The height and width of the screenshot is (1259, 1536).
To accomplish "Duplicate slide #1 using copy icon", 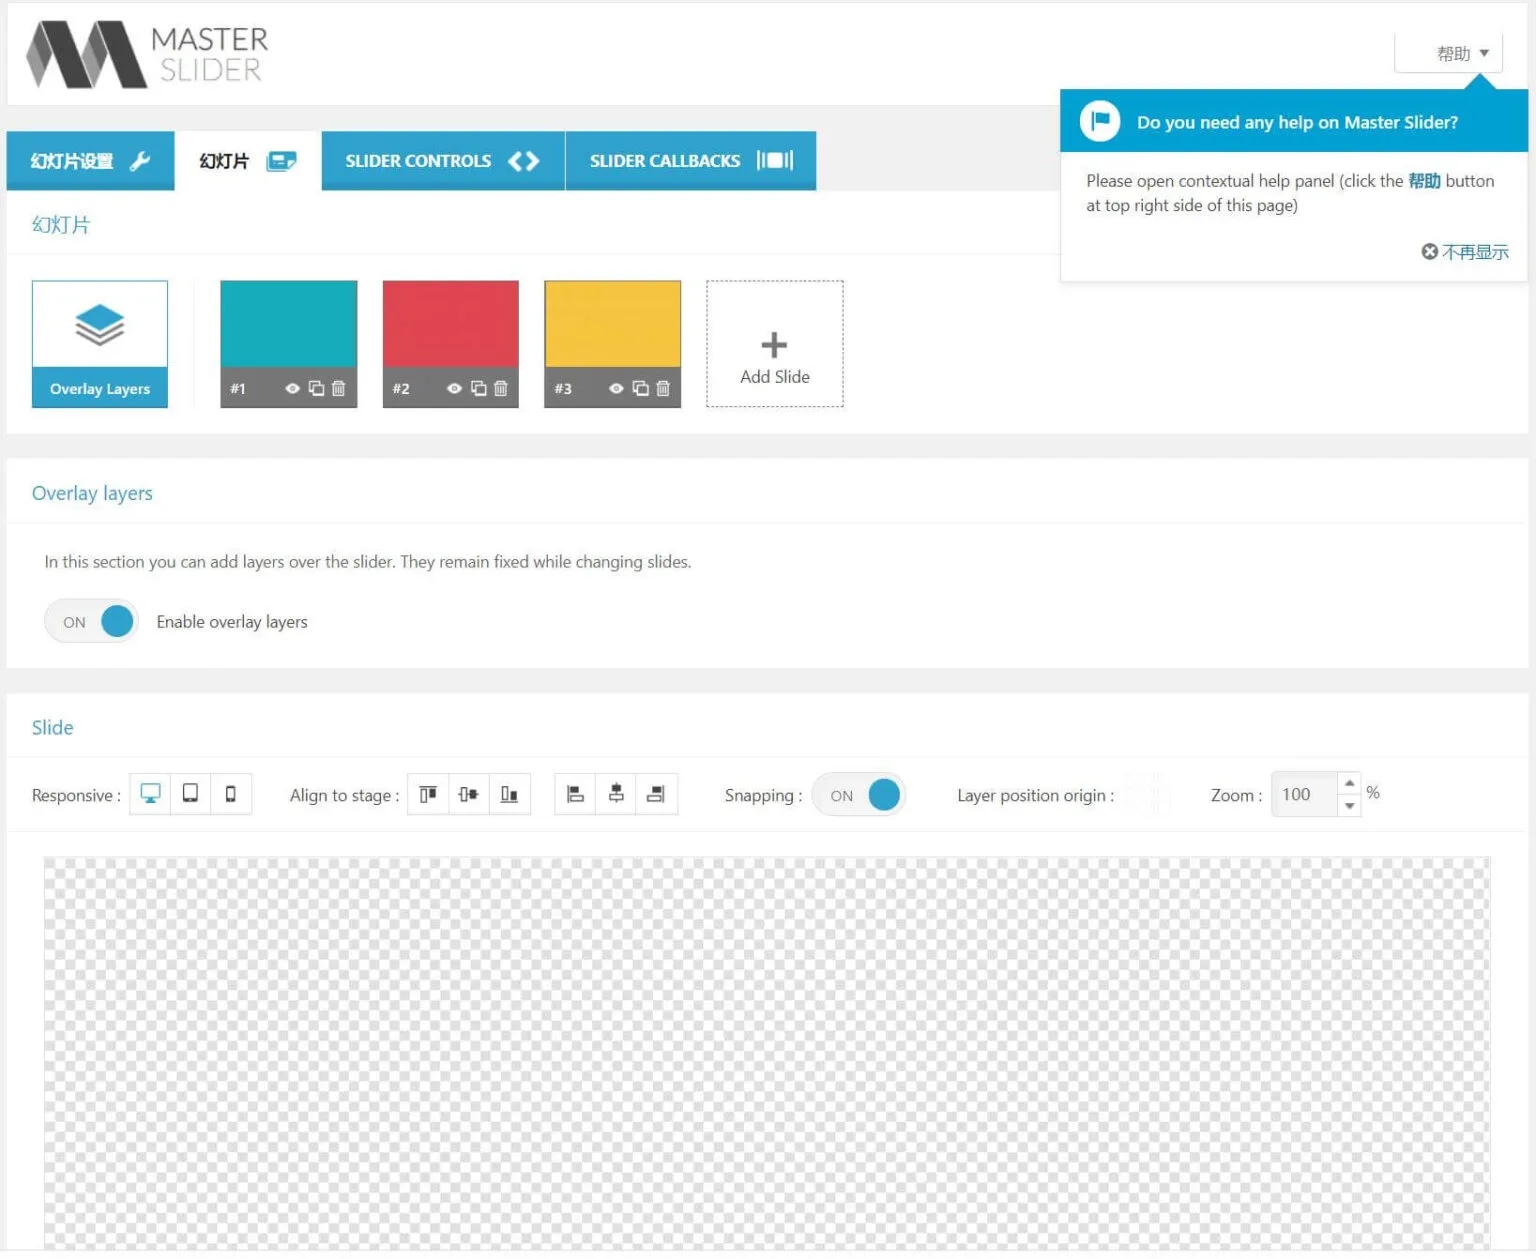I will [x=316, y=390].
